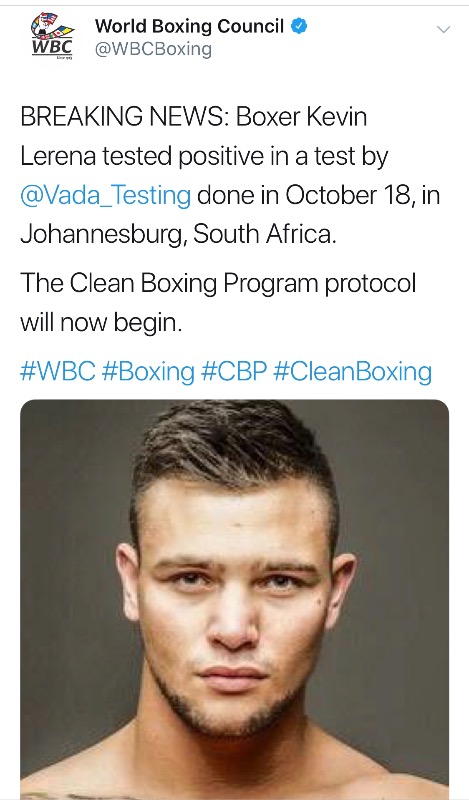This screenshot has width=469, height=800.
Task: Open the #WBC hashtag
Action: pos(58,371)
